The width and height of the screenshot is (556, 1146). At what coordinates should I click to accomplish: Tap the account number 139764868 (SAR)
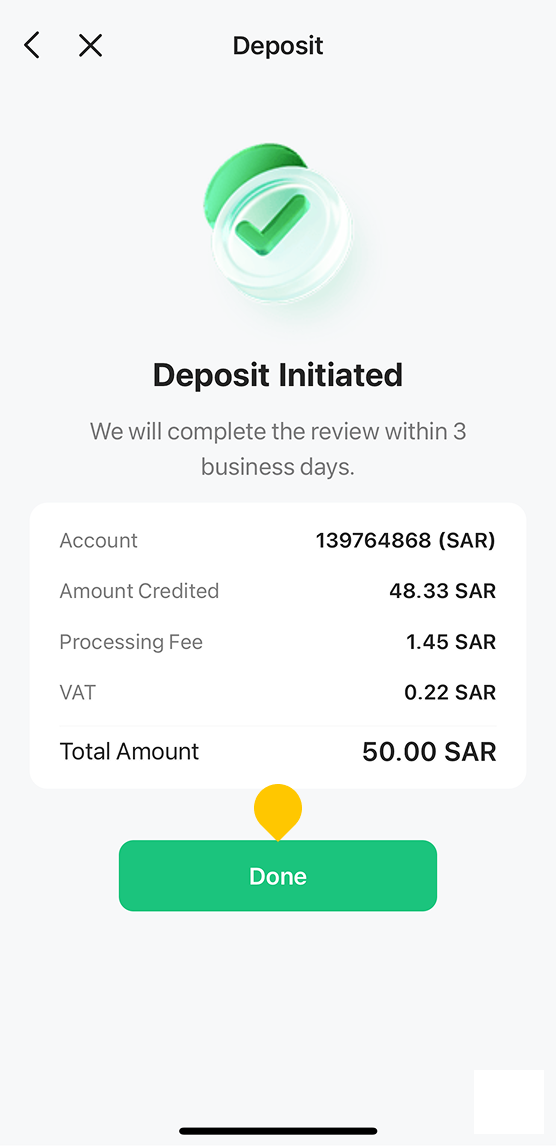tap(405, 540)
